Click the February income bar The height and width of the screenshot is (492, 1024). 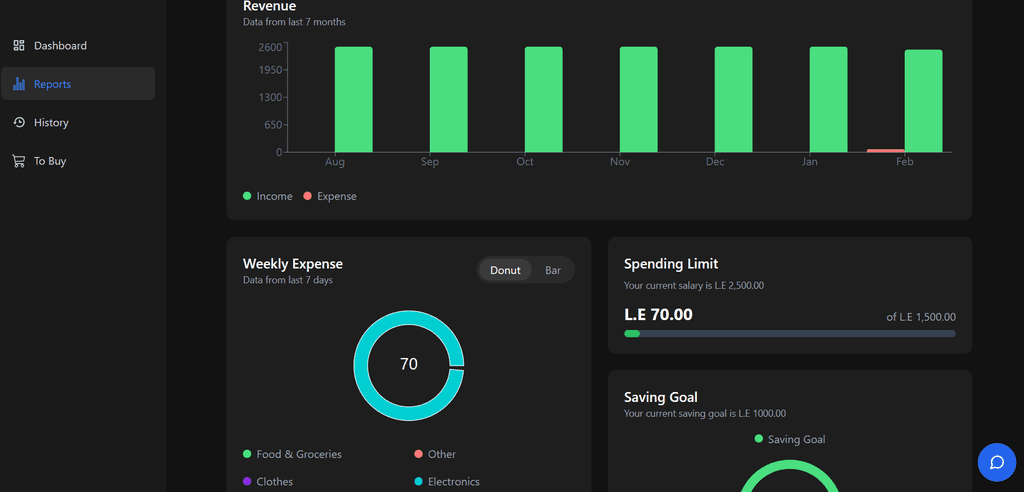[923, 100]
